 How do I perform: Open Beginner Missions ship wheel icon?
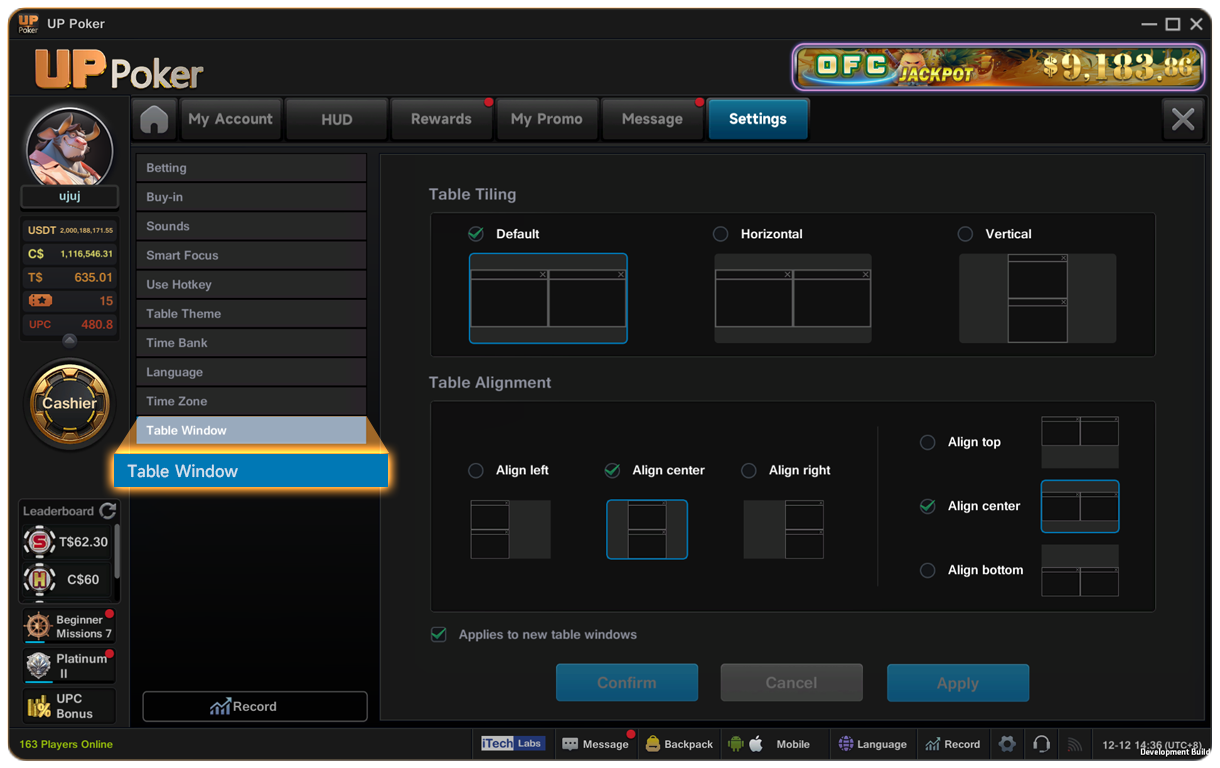[x=39, y=626]
